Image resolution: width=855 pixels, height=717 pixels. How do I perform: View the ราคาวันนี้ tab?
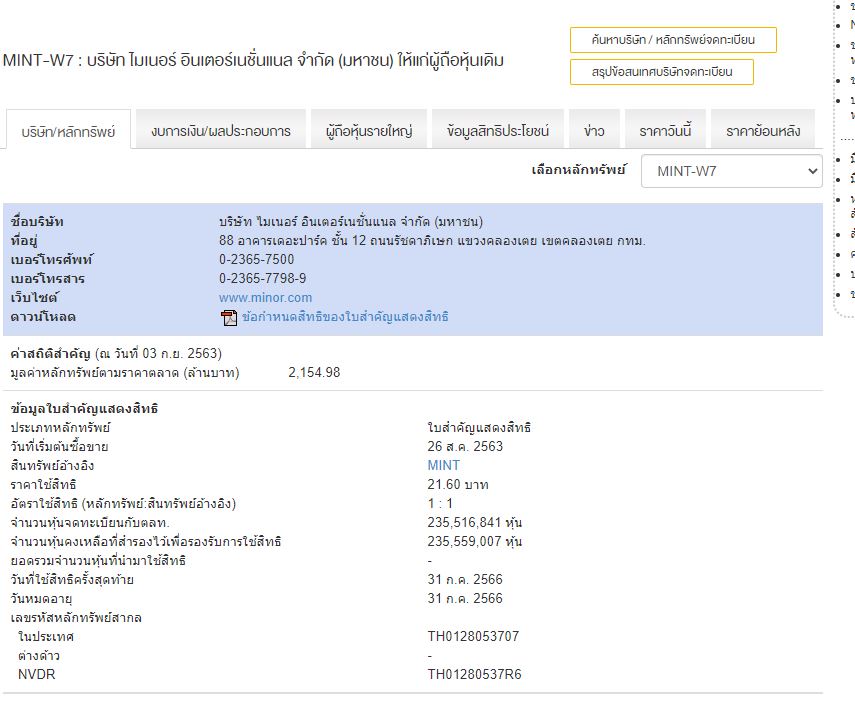[665, 131]
